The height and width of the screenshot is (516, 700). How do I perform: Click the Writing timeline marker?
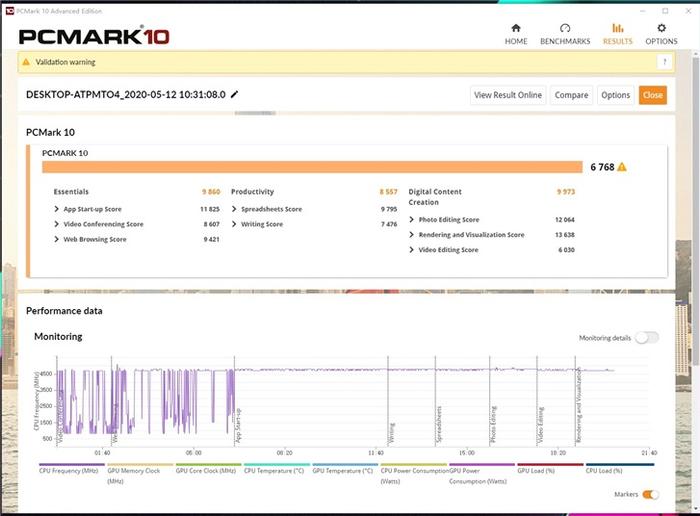[x=392, y=433]
